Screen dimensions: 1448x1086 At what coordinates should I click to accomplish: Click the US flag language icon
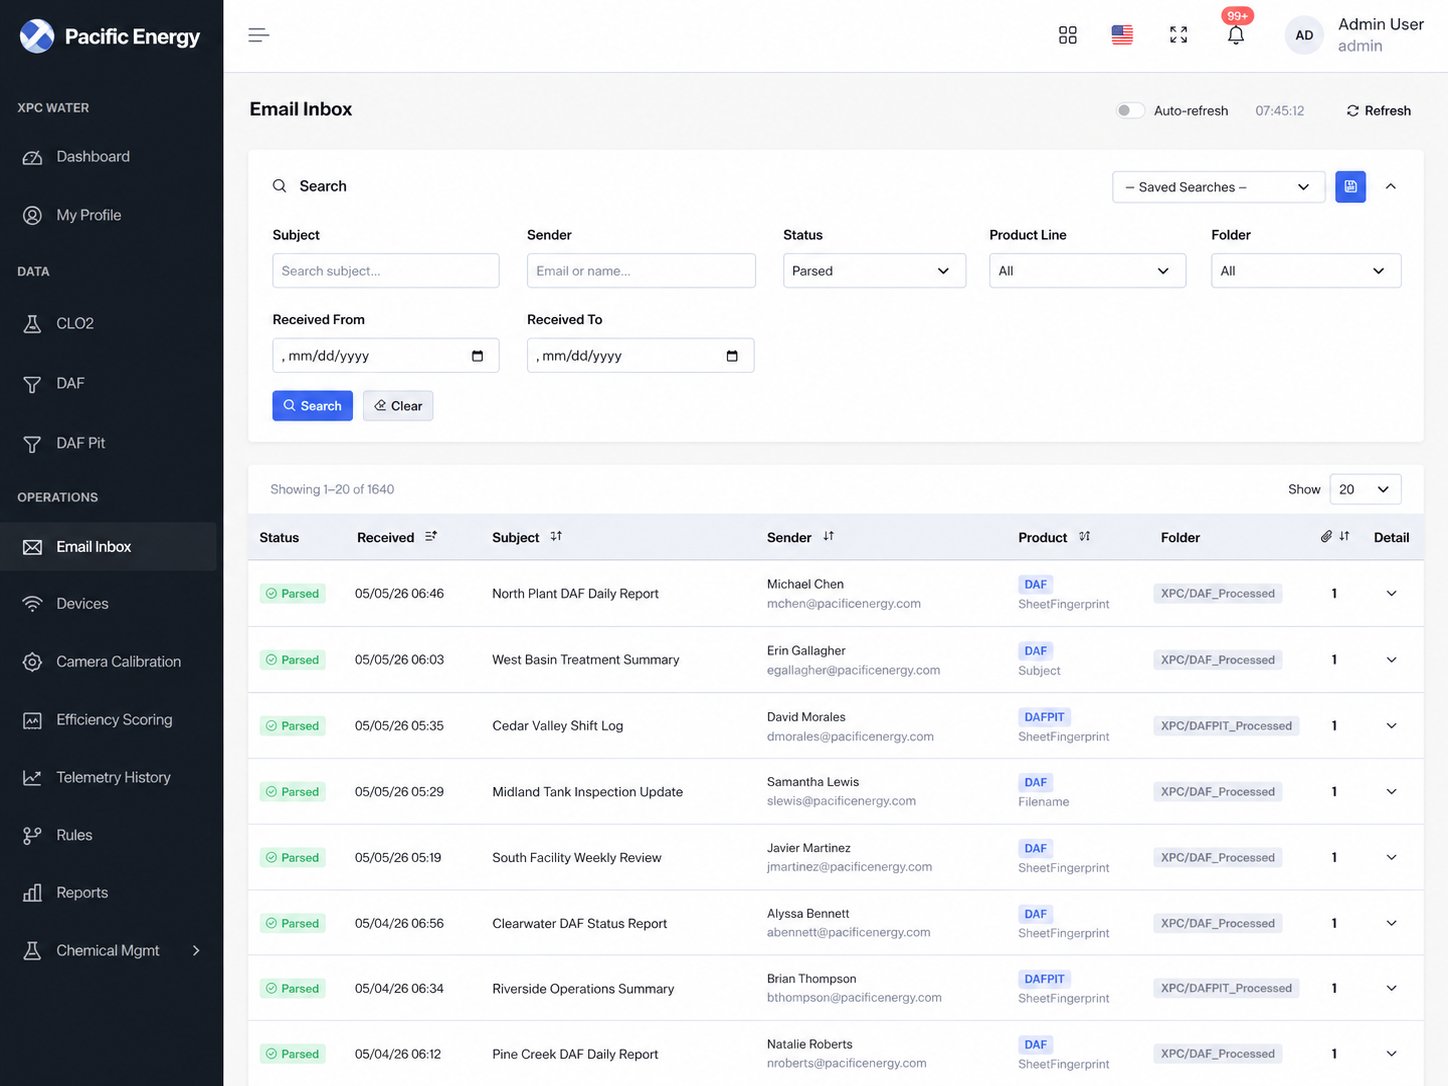[x=1122, y=35]
